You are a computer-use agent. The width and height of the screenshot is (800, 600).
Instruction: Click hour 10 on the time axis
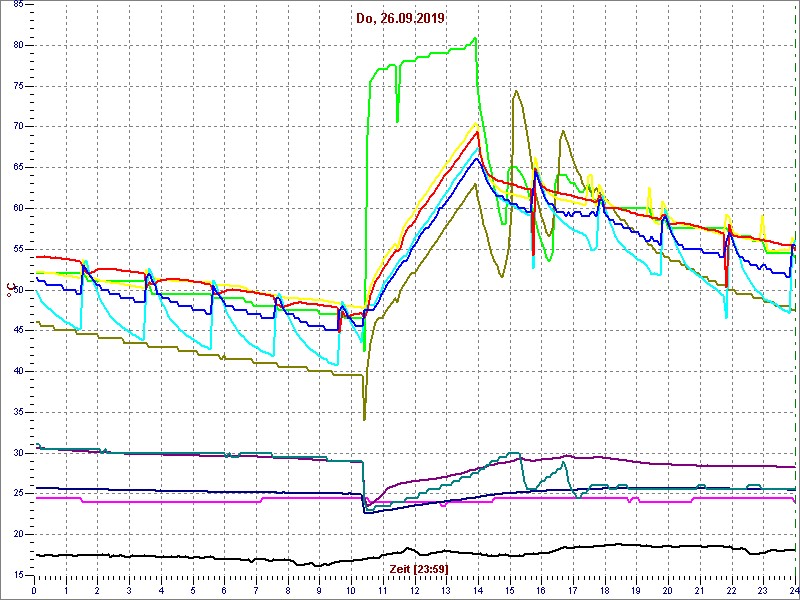coord(351,590)
